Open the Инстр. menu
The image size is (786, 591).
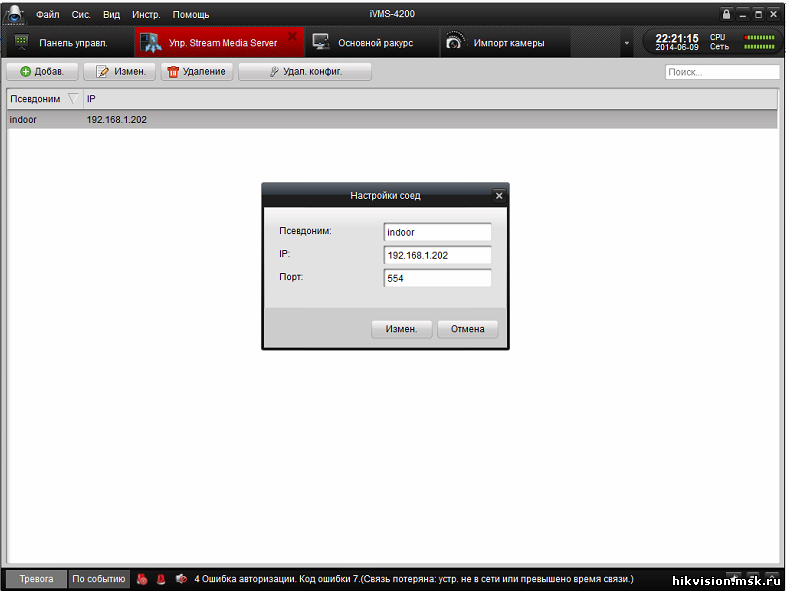(x=146, y=15)
